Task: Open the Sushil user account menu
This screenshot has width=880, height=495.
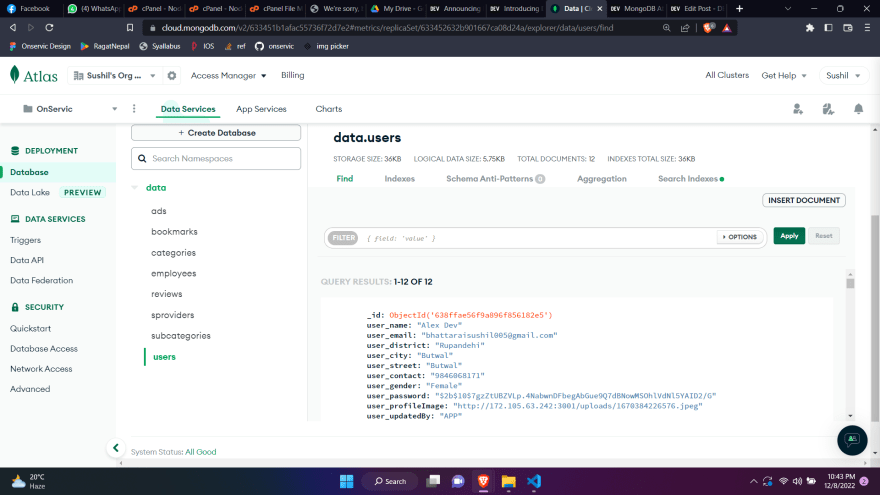Action: coord(843,75)
